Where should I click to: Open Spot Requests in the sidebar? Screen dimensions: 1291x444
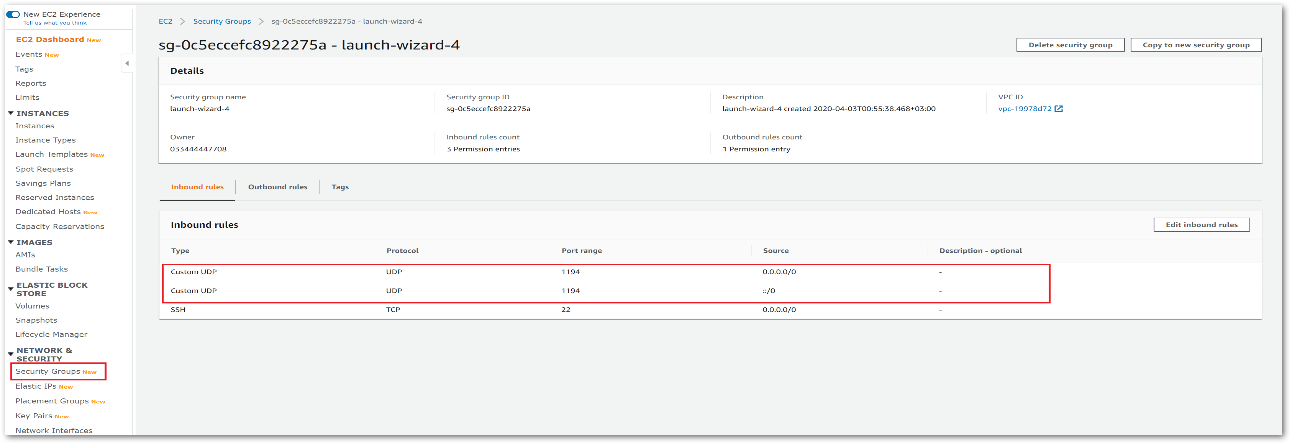(x=44, y=169)
